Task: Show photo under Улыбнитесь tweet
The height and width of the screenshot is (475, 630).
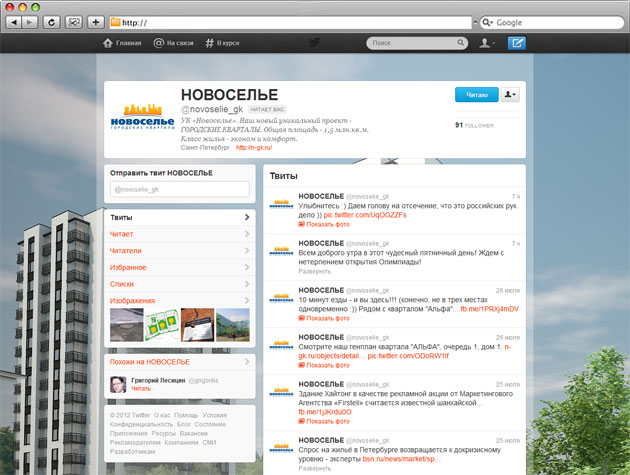Action: 324,224
